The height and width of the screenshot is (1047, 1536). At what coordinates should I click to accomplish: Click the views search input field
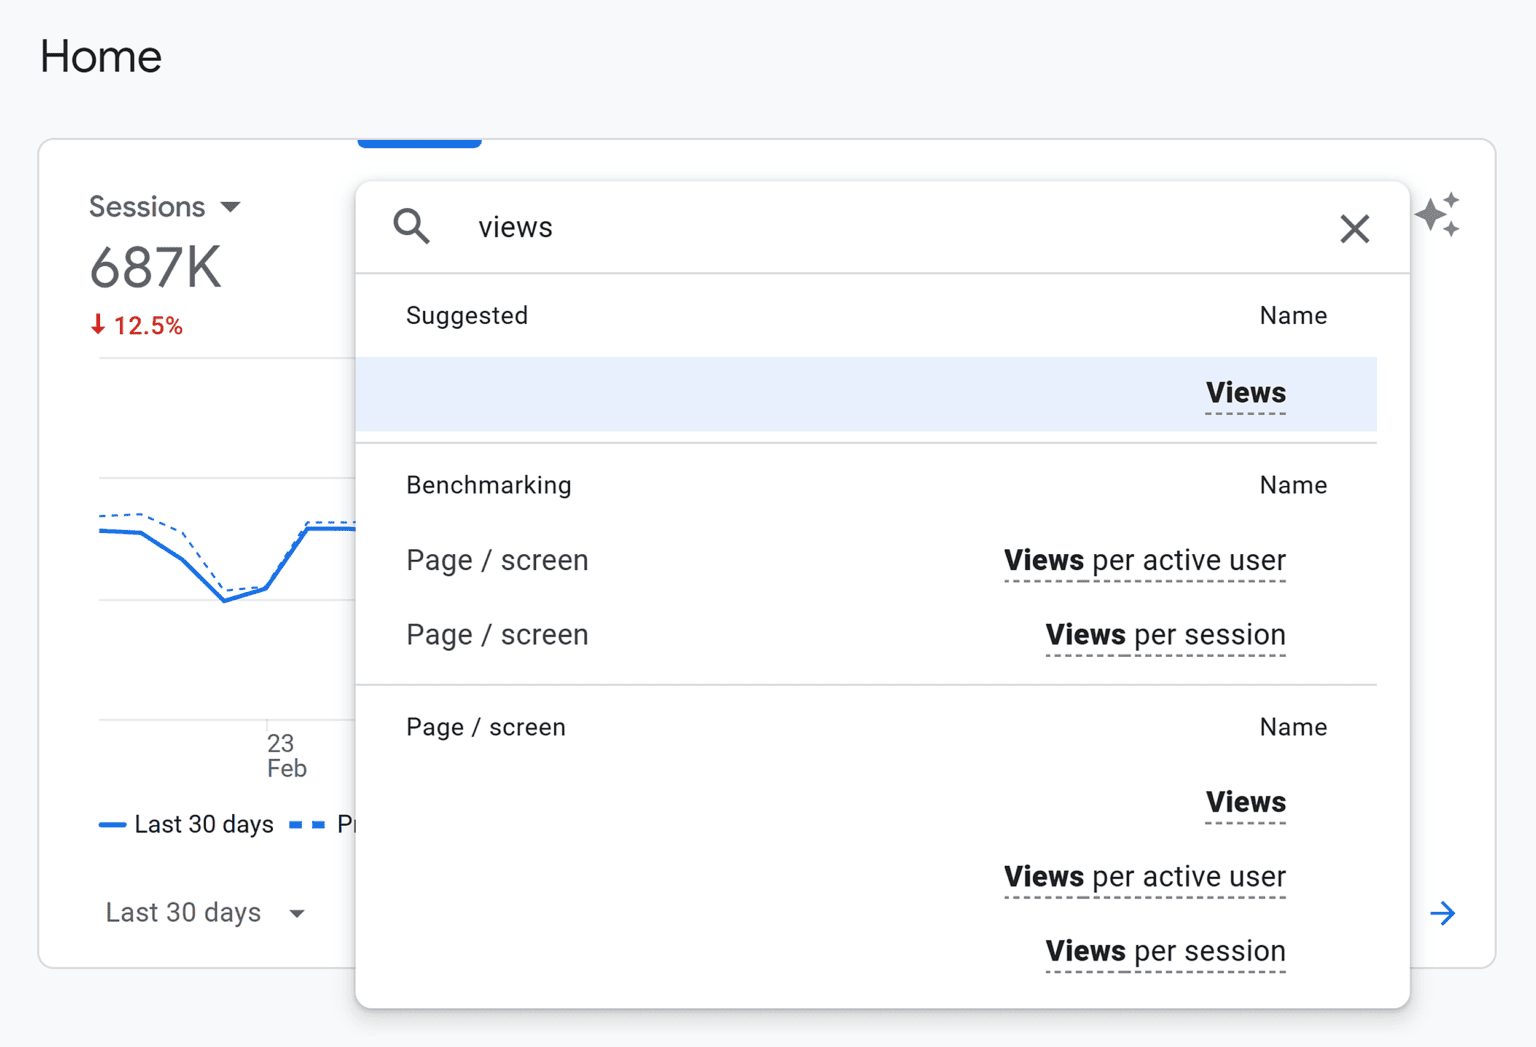click(x=700, y=227)
